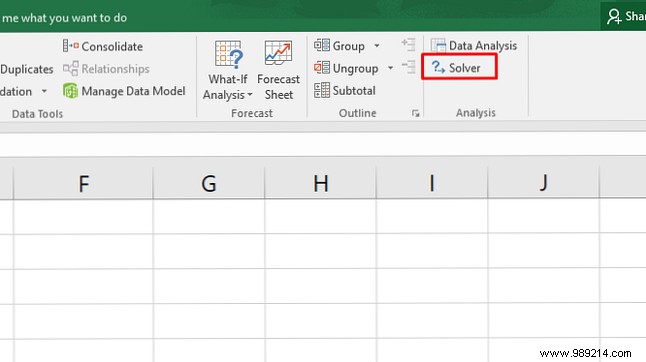Insert a Subtotal
Image resolution: width=646 pixels, height=362 pixels.
(344, 90)
